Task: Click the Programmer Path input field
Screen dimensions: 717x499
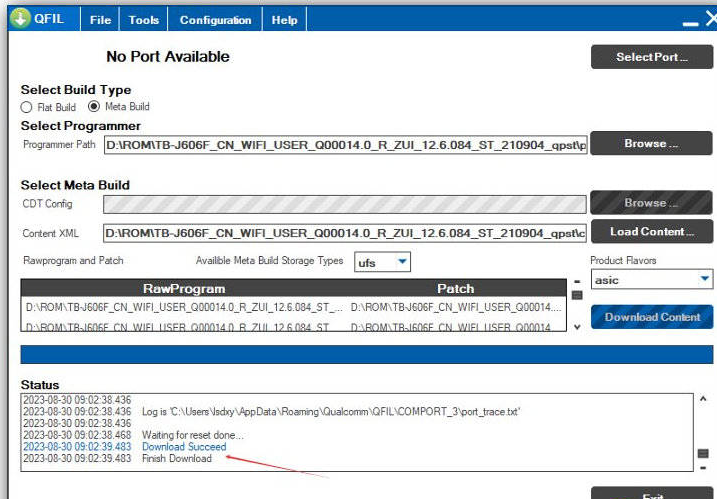Action: [x=345, y=145]
